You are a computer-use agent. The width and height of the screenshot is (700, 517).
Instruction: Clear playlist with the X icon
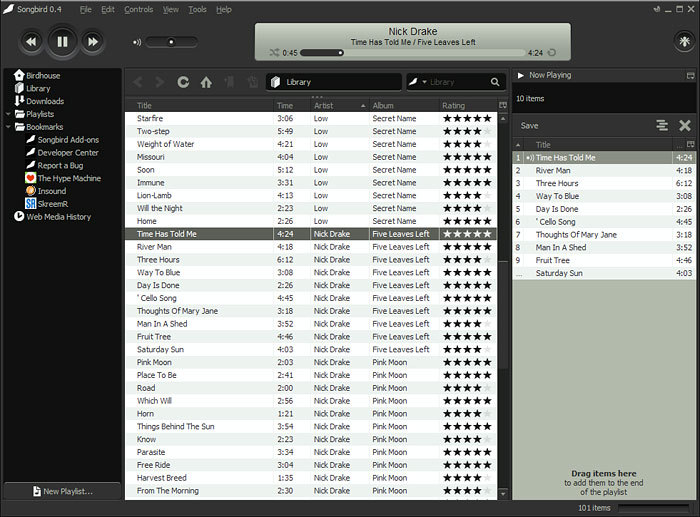click(685, 126)
